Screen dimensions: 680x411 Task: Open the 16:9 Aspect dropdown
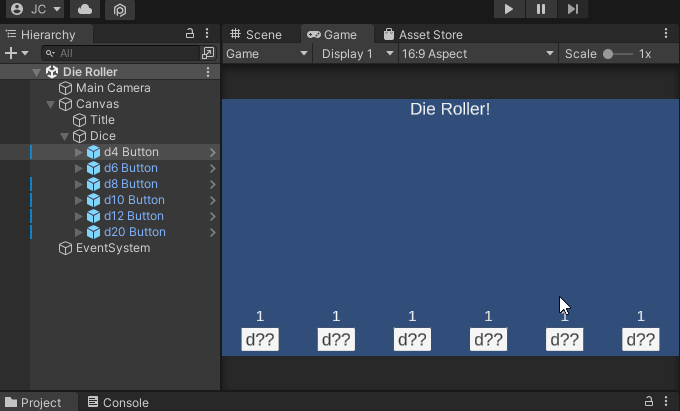478,54
